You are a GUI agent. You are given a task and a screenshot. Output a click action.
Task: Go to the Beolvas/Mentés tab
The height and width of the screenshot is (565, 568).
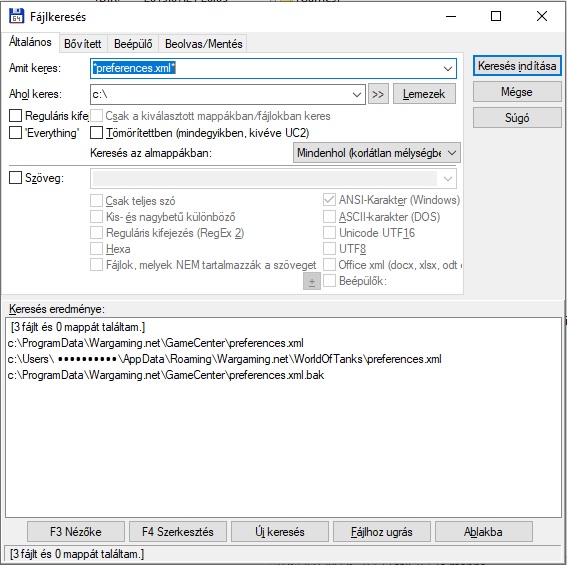[203, 44]
